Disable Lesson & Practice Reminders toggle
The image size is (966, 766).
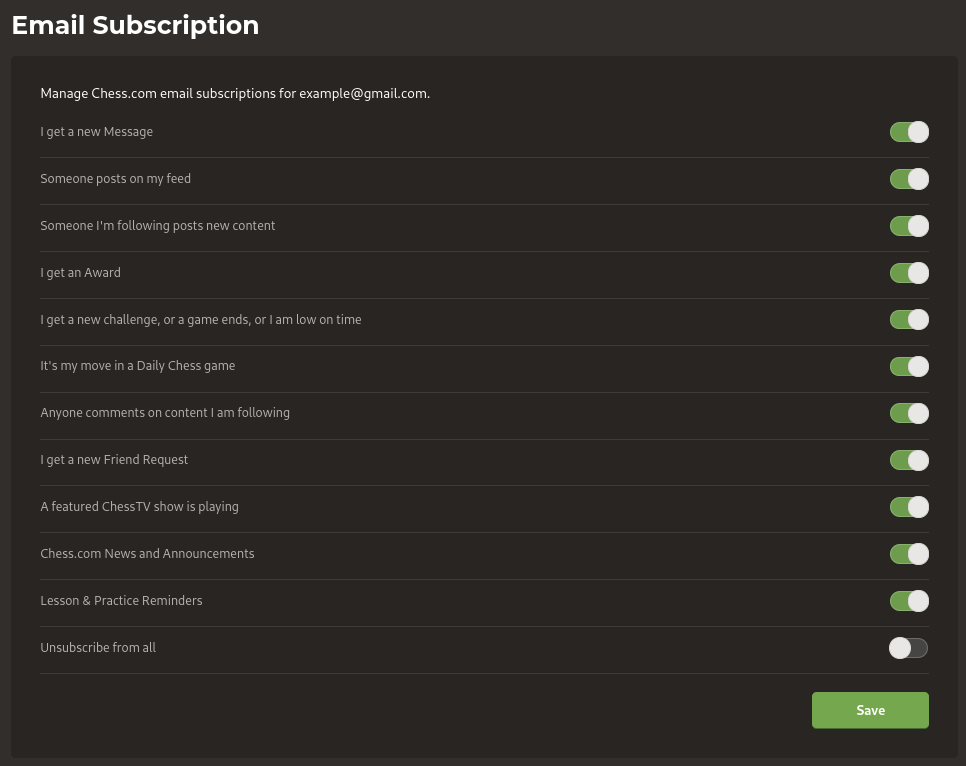tap(909, 600)
